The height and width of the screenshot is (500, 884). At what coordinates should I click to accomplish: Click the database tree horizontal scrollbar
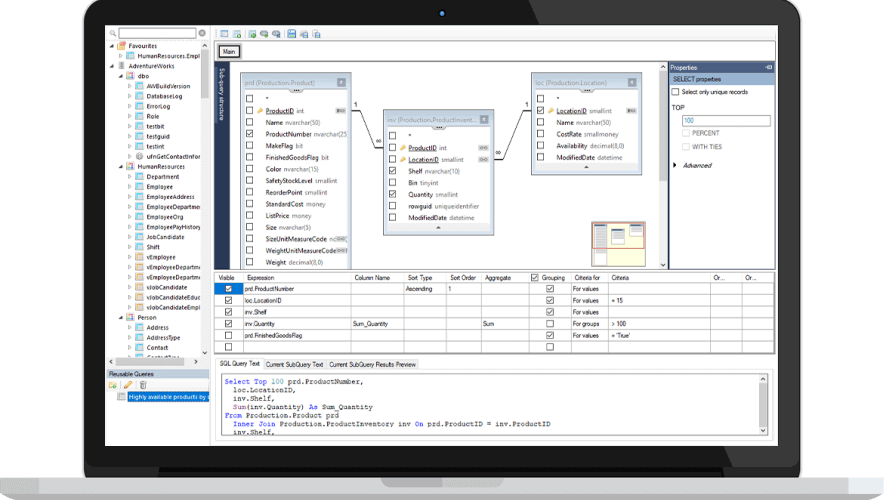pyautogui.click(x=153, y=362)
